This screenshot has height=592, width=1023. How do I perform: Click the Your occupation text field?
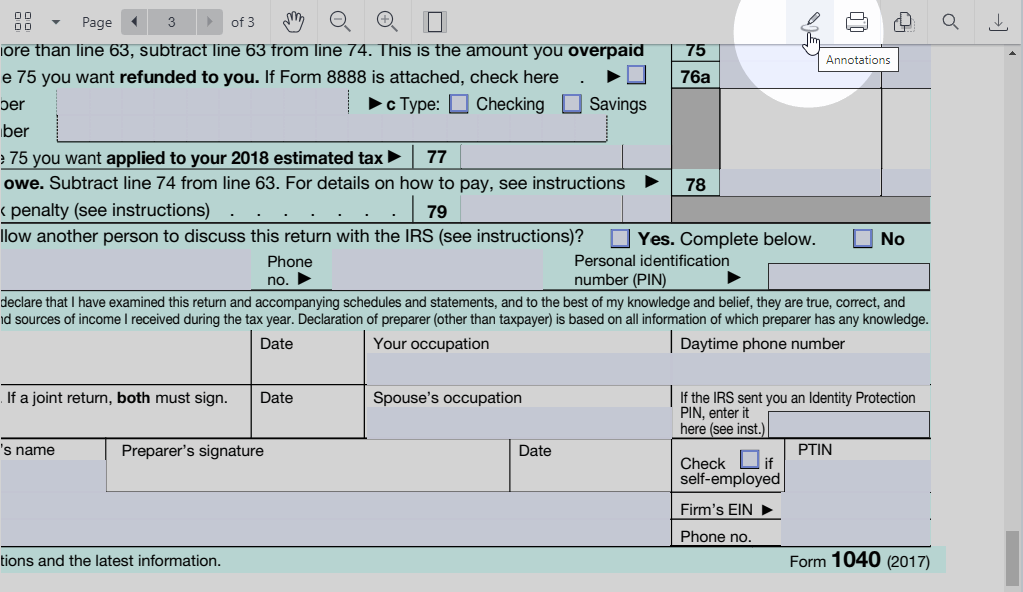(x=518, y=369)
